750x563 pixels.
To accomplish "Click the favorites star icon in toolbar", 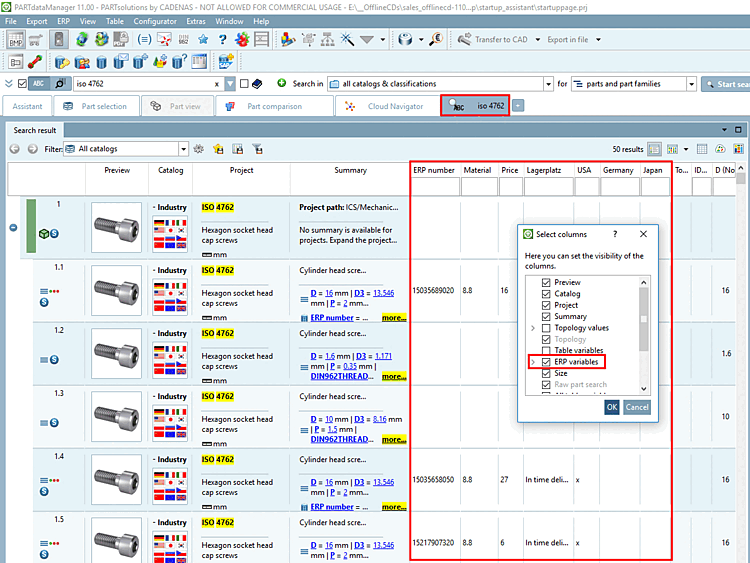I will 203,40.
